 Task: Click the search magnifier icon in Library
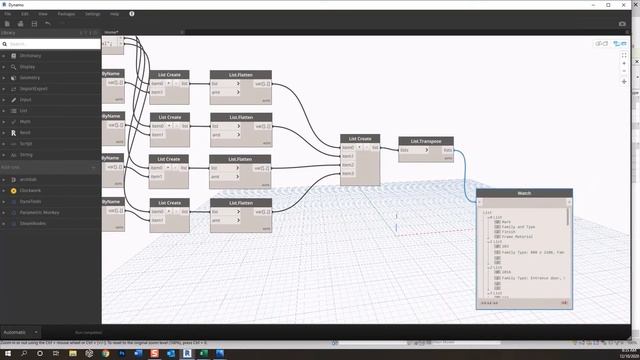(x=4, y=44)
